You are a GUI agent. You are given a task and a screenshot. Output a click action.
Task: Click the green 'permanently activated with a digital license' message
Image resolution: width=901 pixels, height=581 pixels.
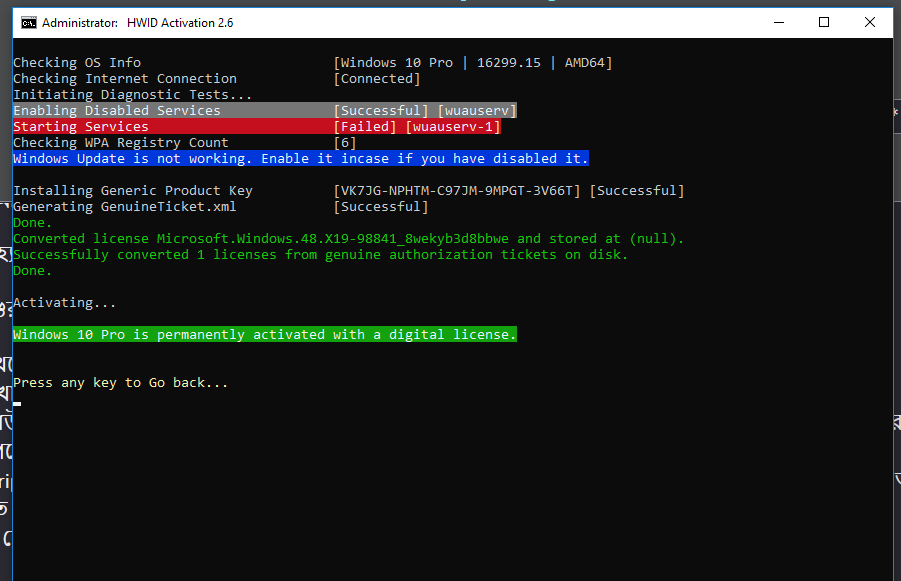point(265,334)
